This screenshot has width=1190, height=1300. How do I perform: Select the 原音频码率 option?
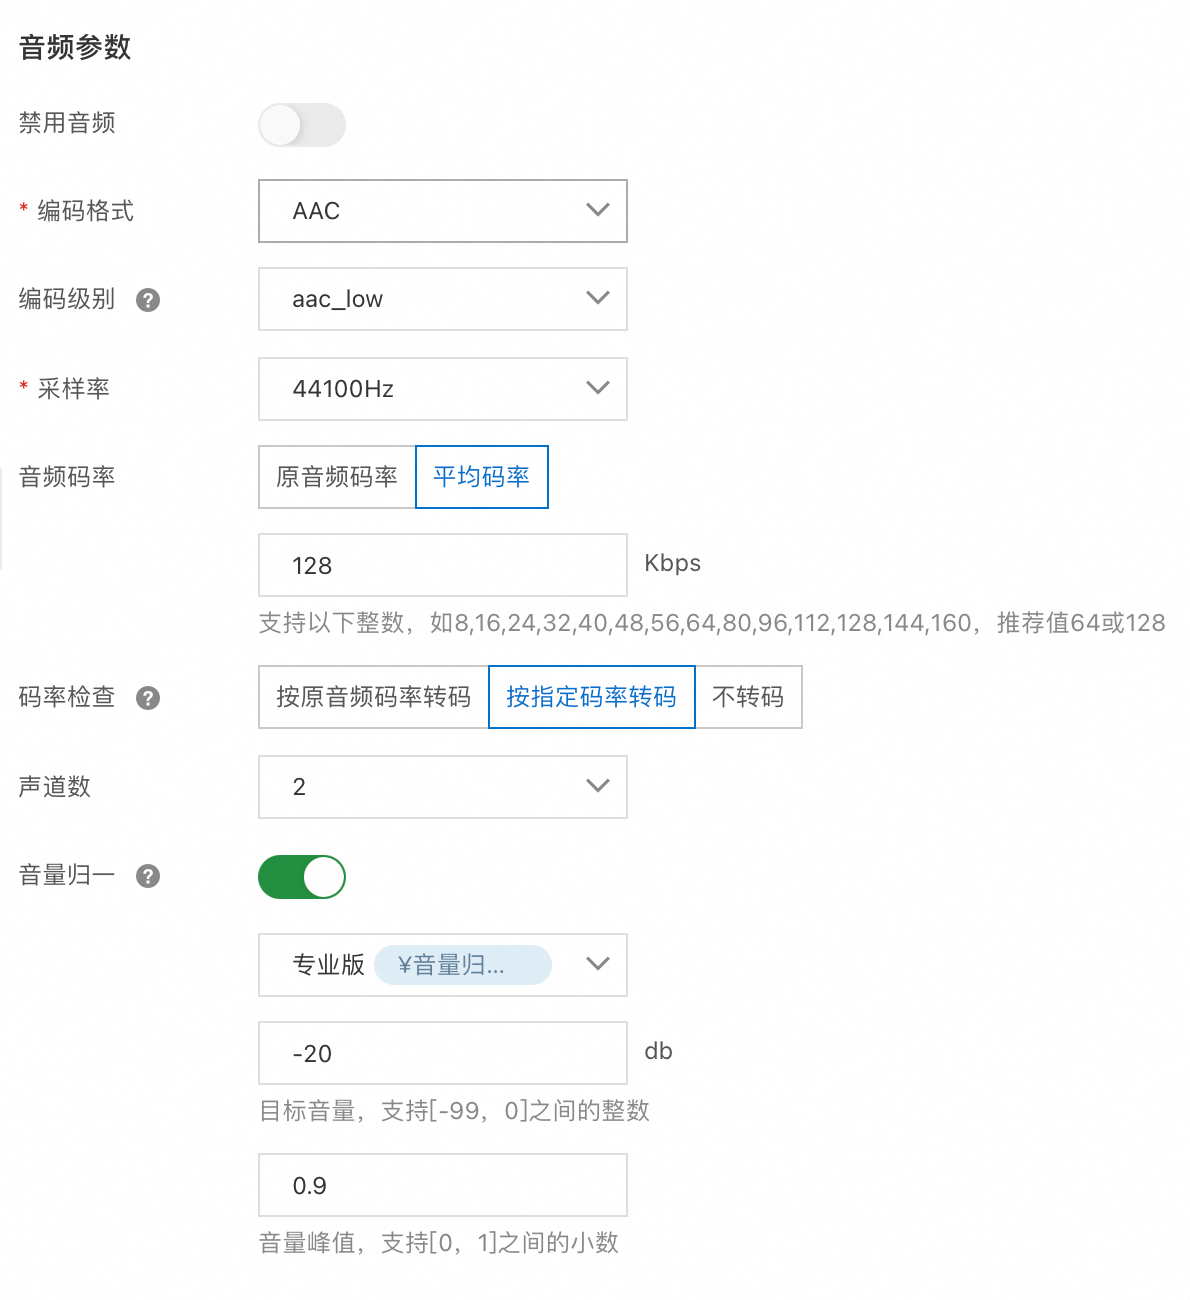(x=337, y=477)
